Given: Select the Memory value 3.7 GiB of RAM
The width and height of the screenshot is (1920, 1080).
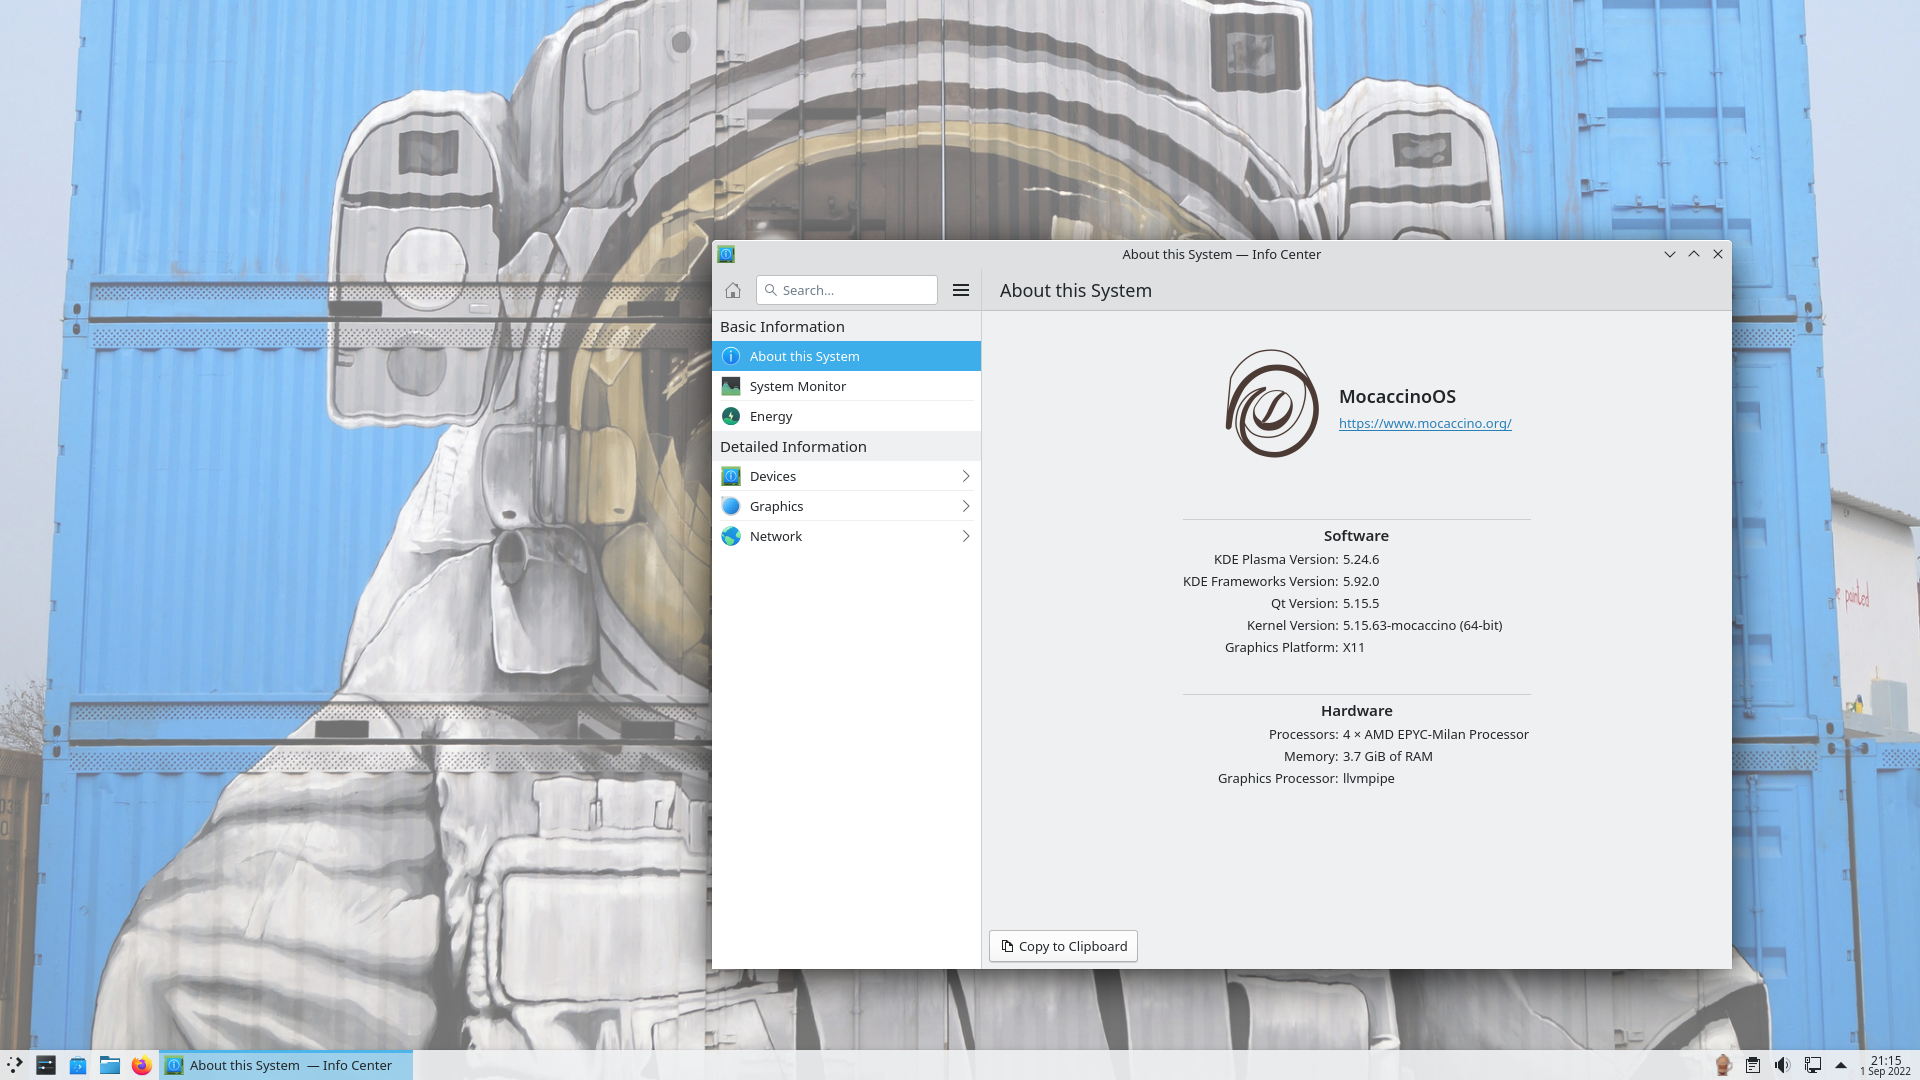Looking at the screenshot, I should pos(1387,756).
